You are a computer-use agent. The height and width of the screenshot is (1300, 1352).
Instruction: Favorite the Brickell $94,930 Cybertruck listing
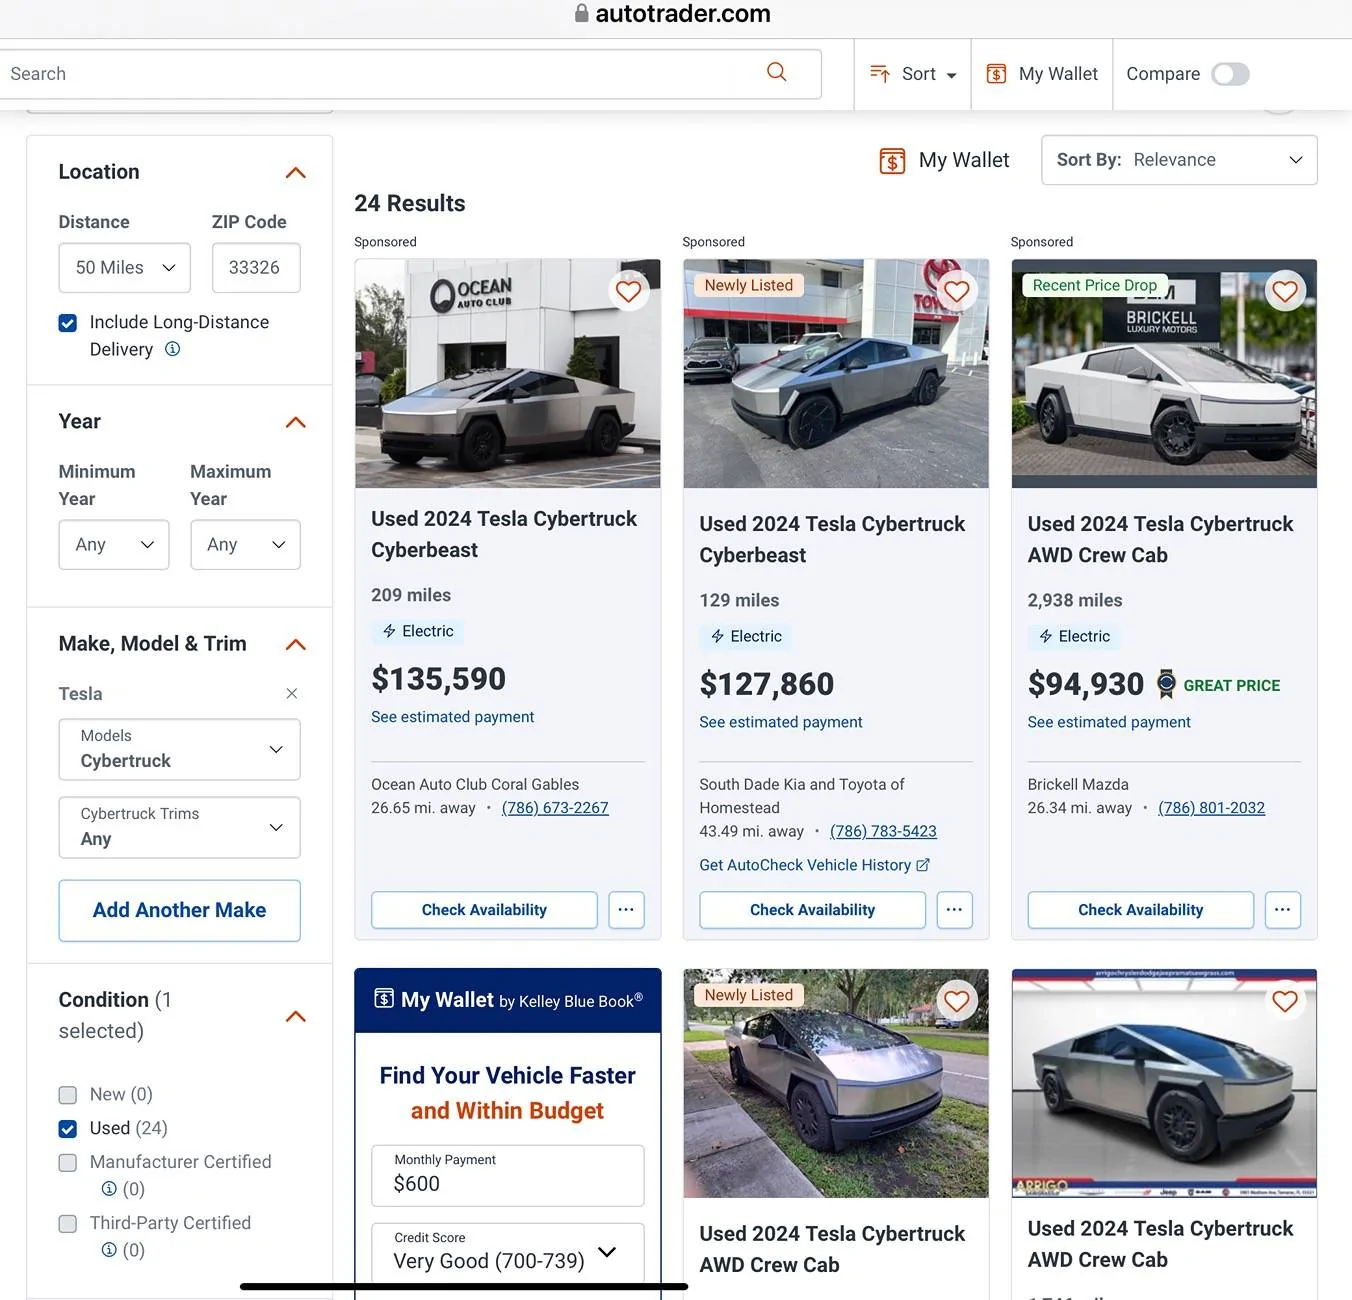(1285, 291)
